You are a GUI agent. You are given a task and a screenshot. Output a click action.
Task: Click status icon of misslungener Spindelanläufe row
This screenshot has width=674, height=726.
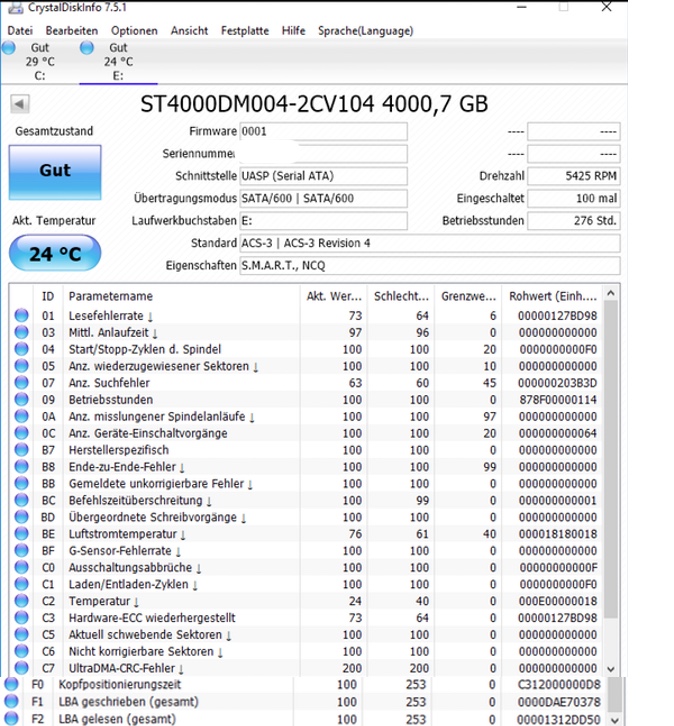tap(21, 416)
